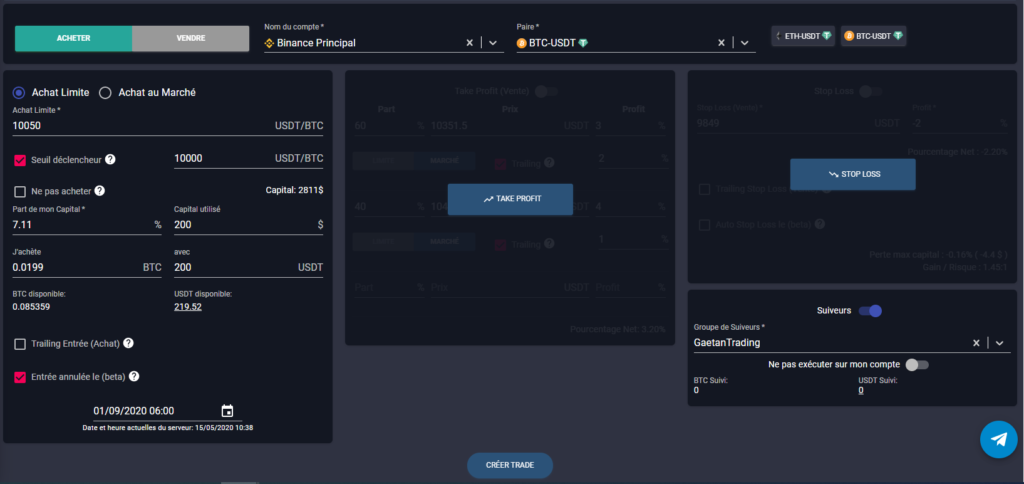Screen dimensions: 1024x484
Task: Click the Achat Limite price input field
Action: (x=140, y=127)
